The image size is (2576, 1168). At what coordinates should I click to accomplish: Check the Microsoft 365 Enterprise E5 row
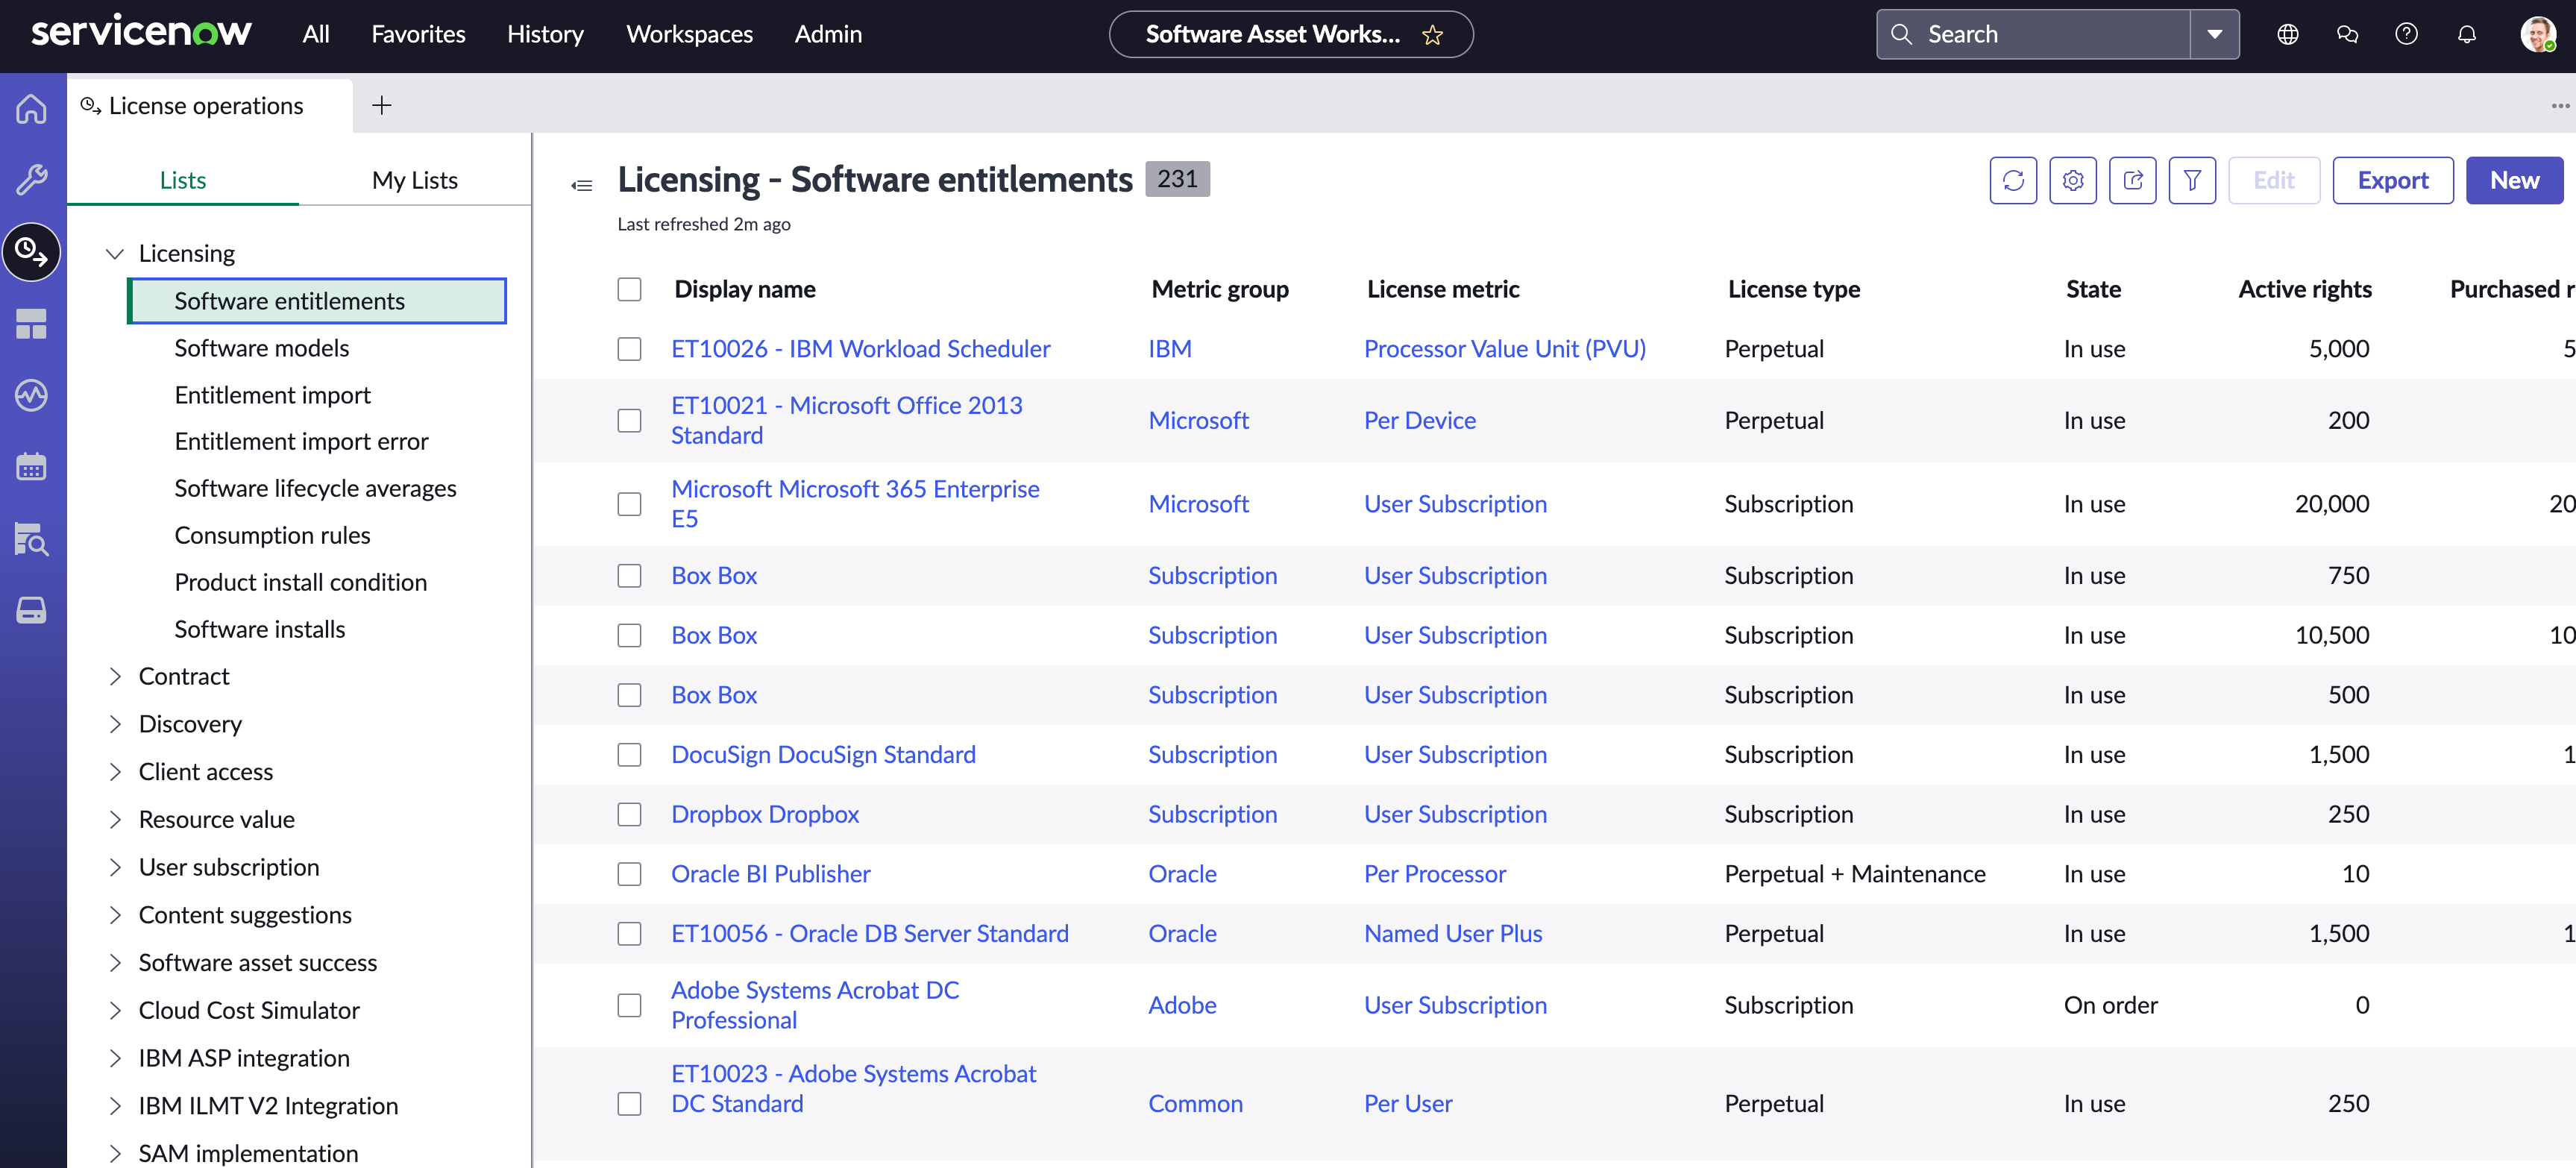(629, 504)
